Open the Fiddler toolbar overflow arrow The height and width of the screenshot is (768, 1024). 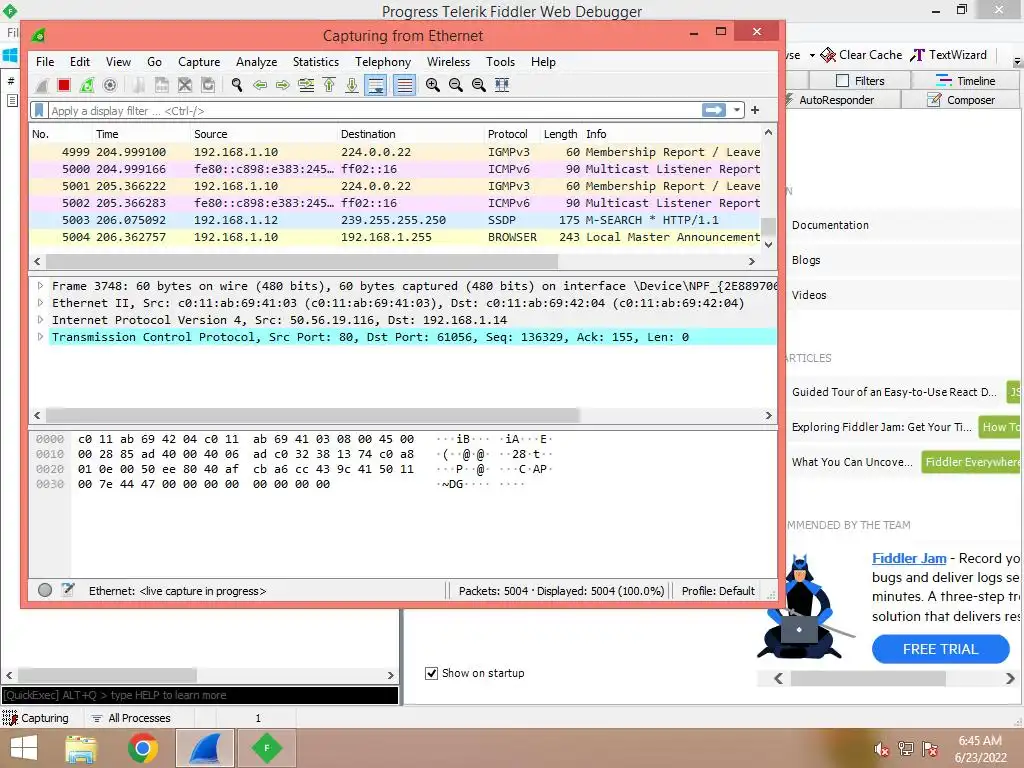(1017, 62)
